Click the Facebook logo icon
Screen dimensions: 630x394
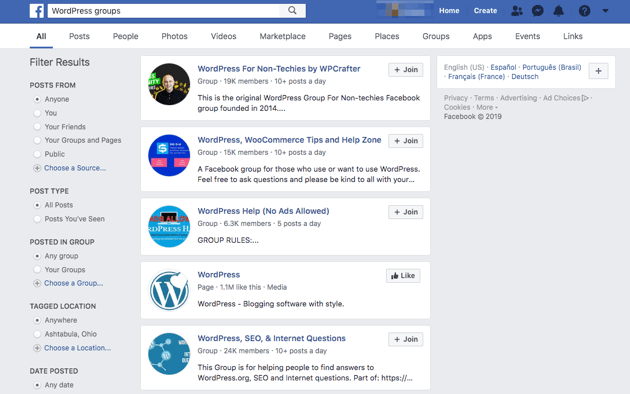(37, 11)
